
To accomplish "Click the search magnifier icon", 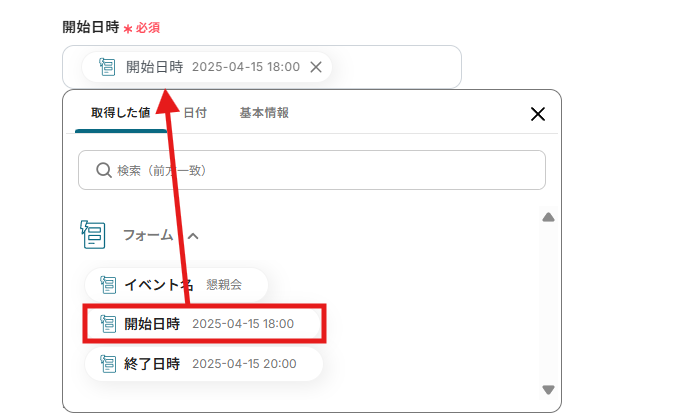I will pos(103,171).
